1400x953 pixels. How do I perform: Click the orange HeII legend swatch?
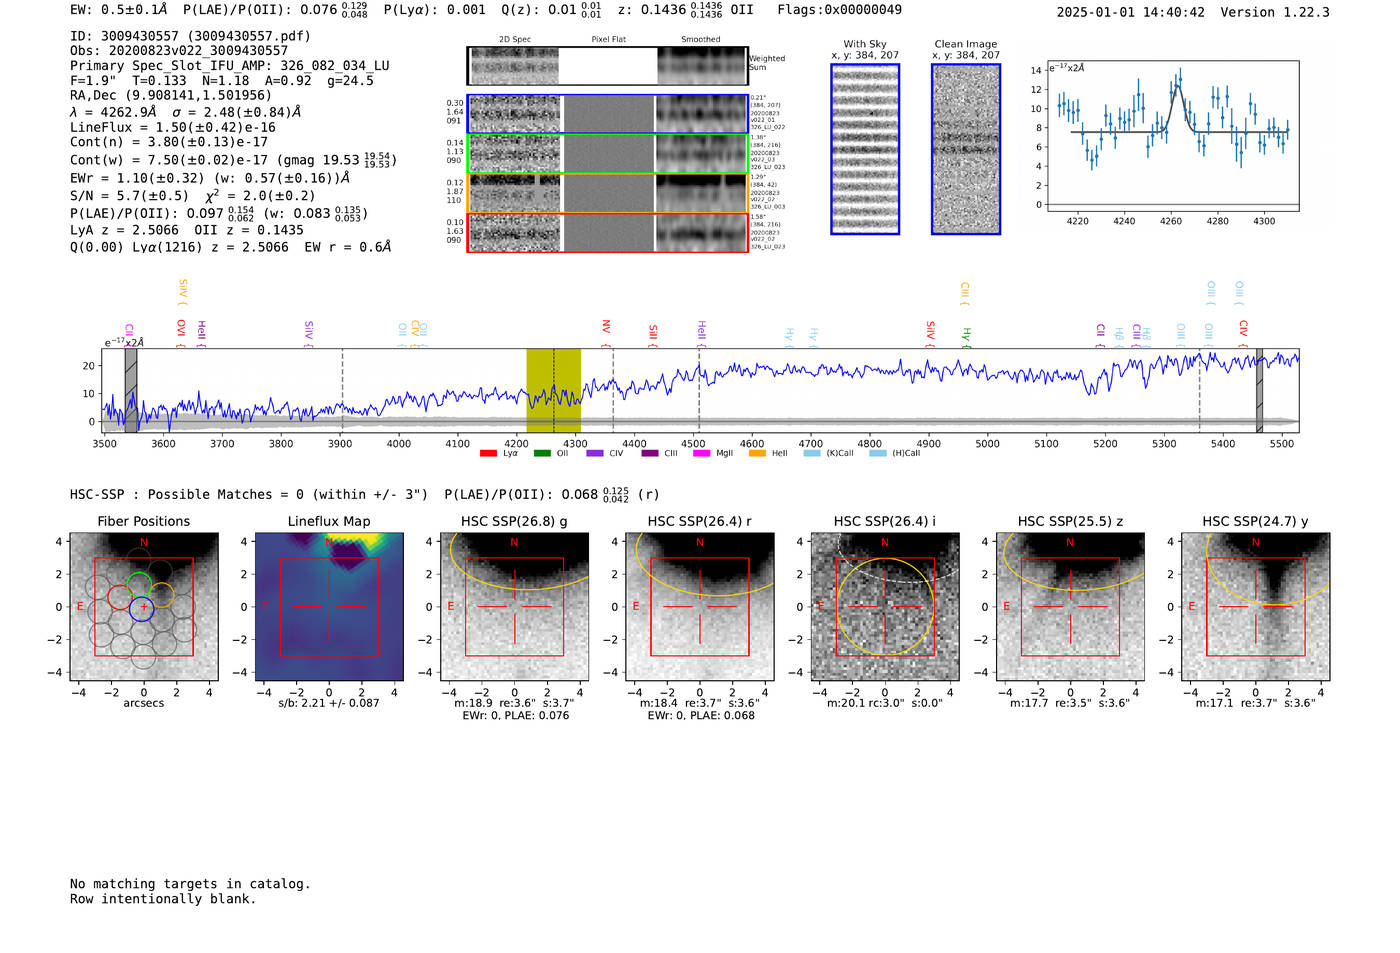(x=757, y=453)
